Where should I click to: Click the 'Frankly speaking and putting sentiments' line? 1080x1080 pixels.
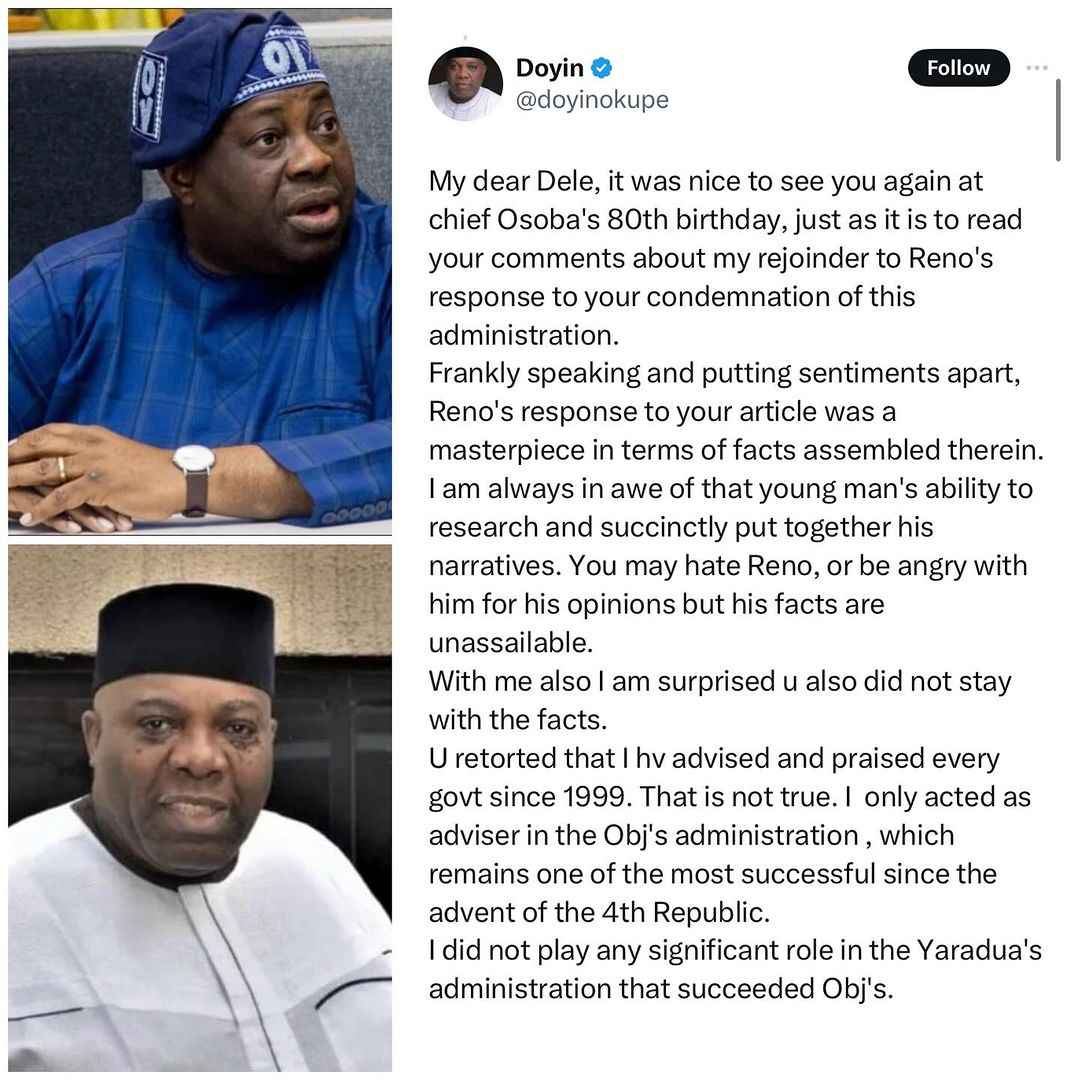point(724,373)
